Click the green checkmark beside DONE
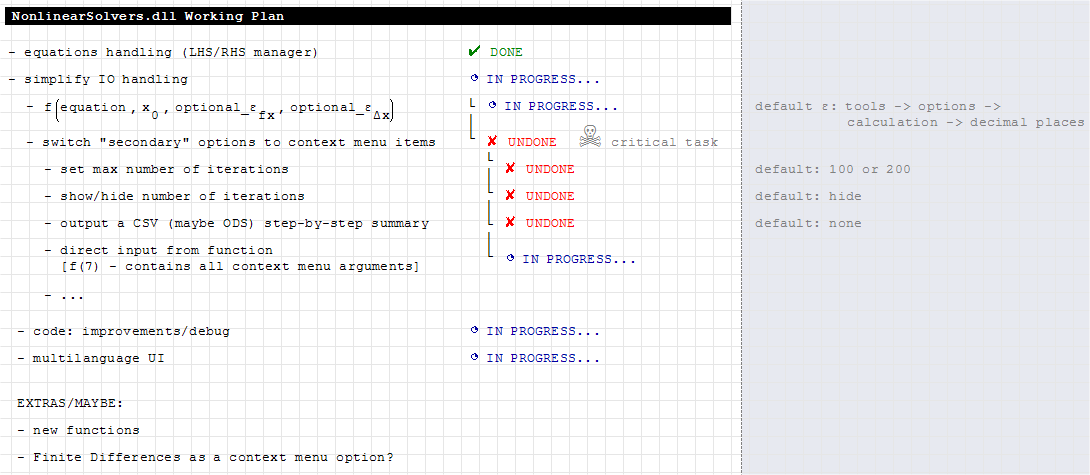Screen dimensions: 1090x475 (474, 51)
